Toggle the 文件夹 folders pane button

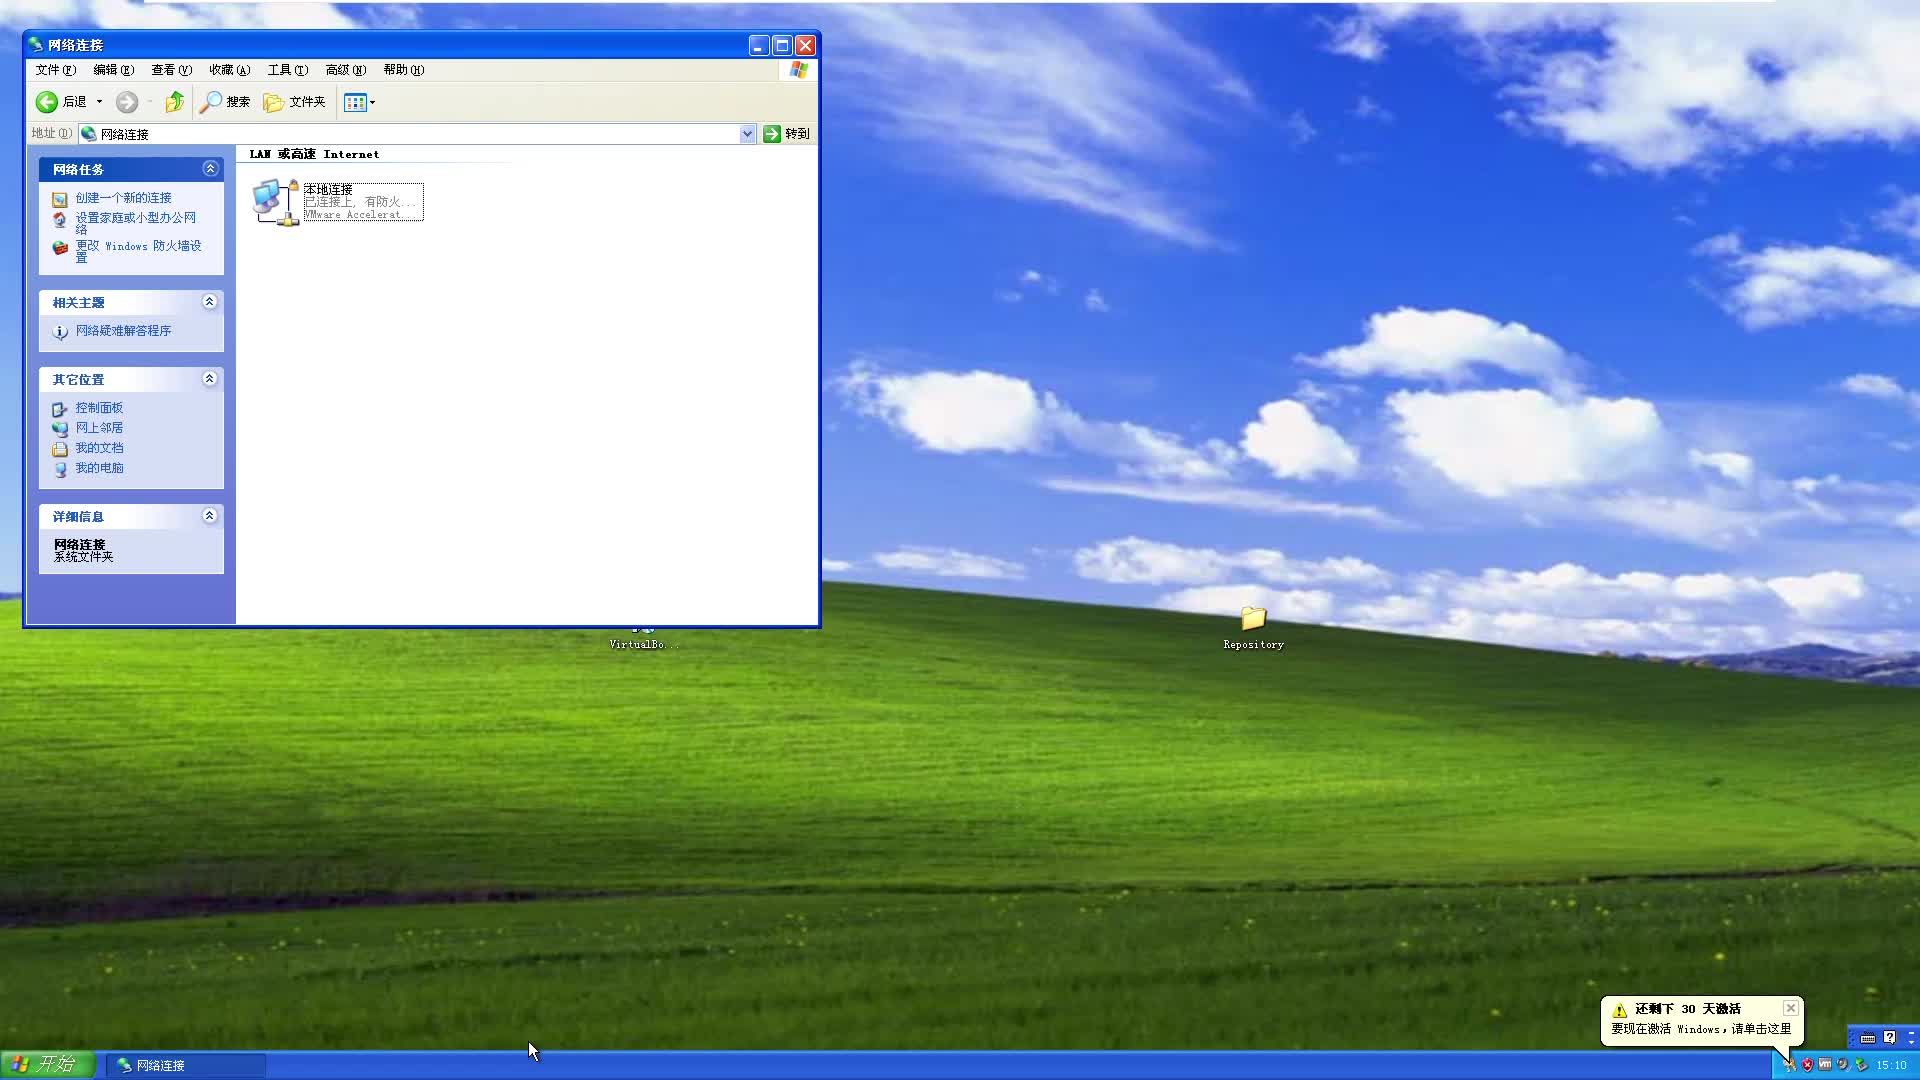(294, 102)
